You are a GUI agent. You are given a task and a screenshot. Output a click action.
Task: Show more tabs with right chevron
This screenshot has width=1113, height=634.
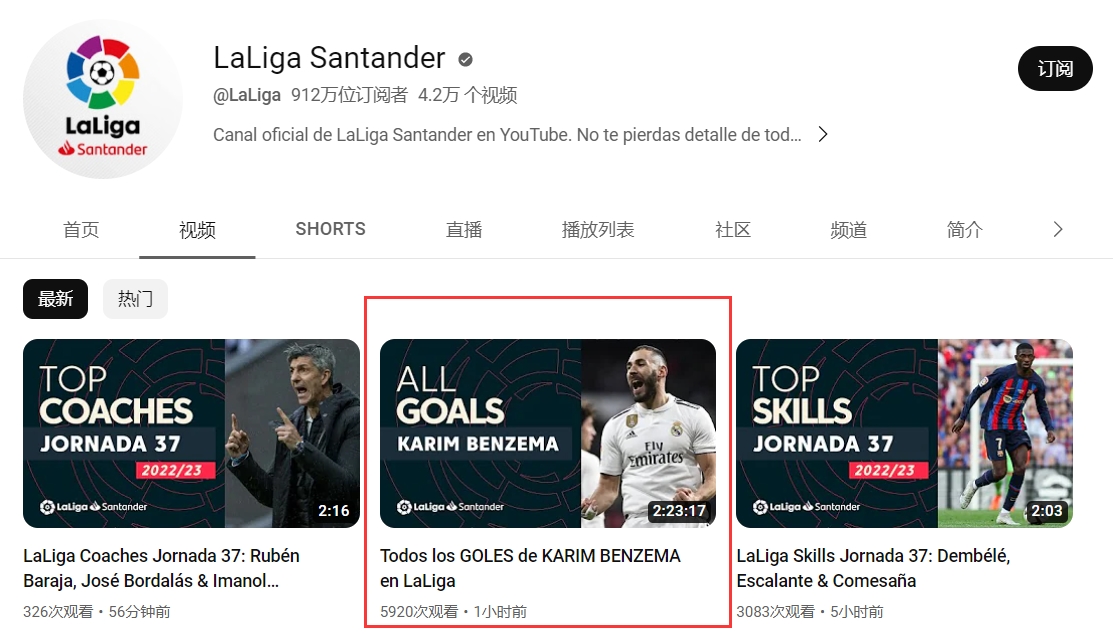click(1058, 229)
